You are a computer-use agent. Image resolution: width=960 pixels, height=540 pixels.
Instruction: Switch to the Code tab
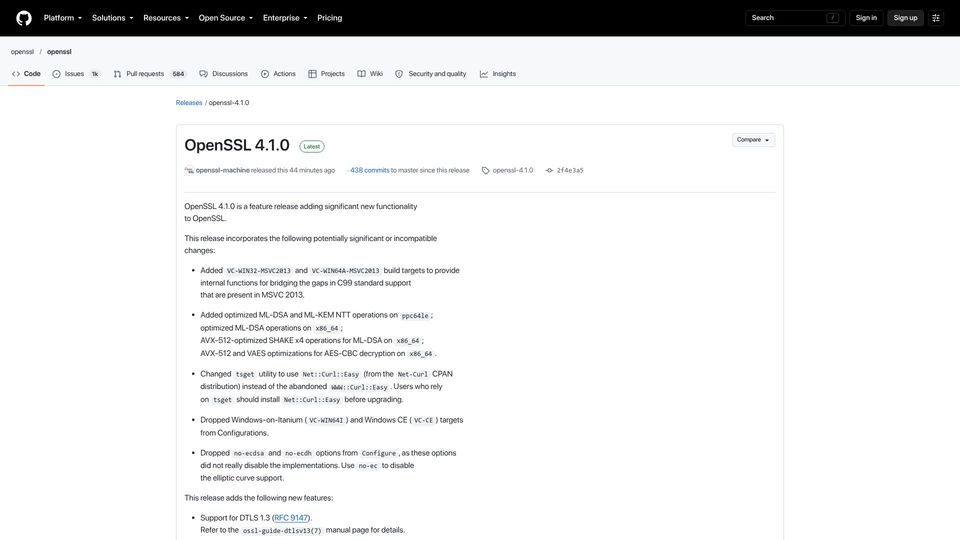[x=26, y=74]
